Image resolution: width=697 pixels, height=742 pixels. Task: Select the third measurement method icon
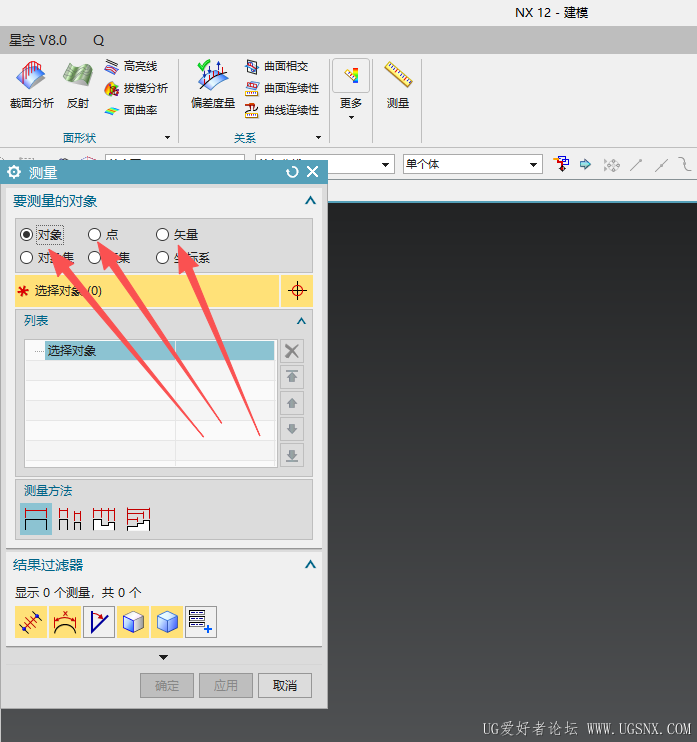(x=104, y=519)
